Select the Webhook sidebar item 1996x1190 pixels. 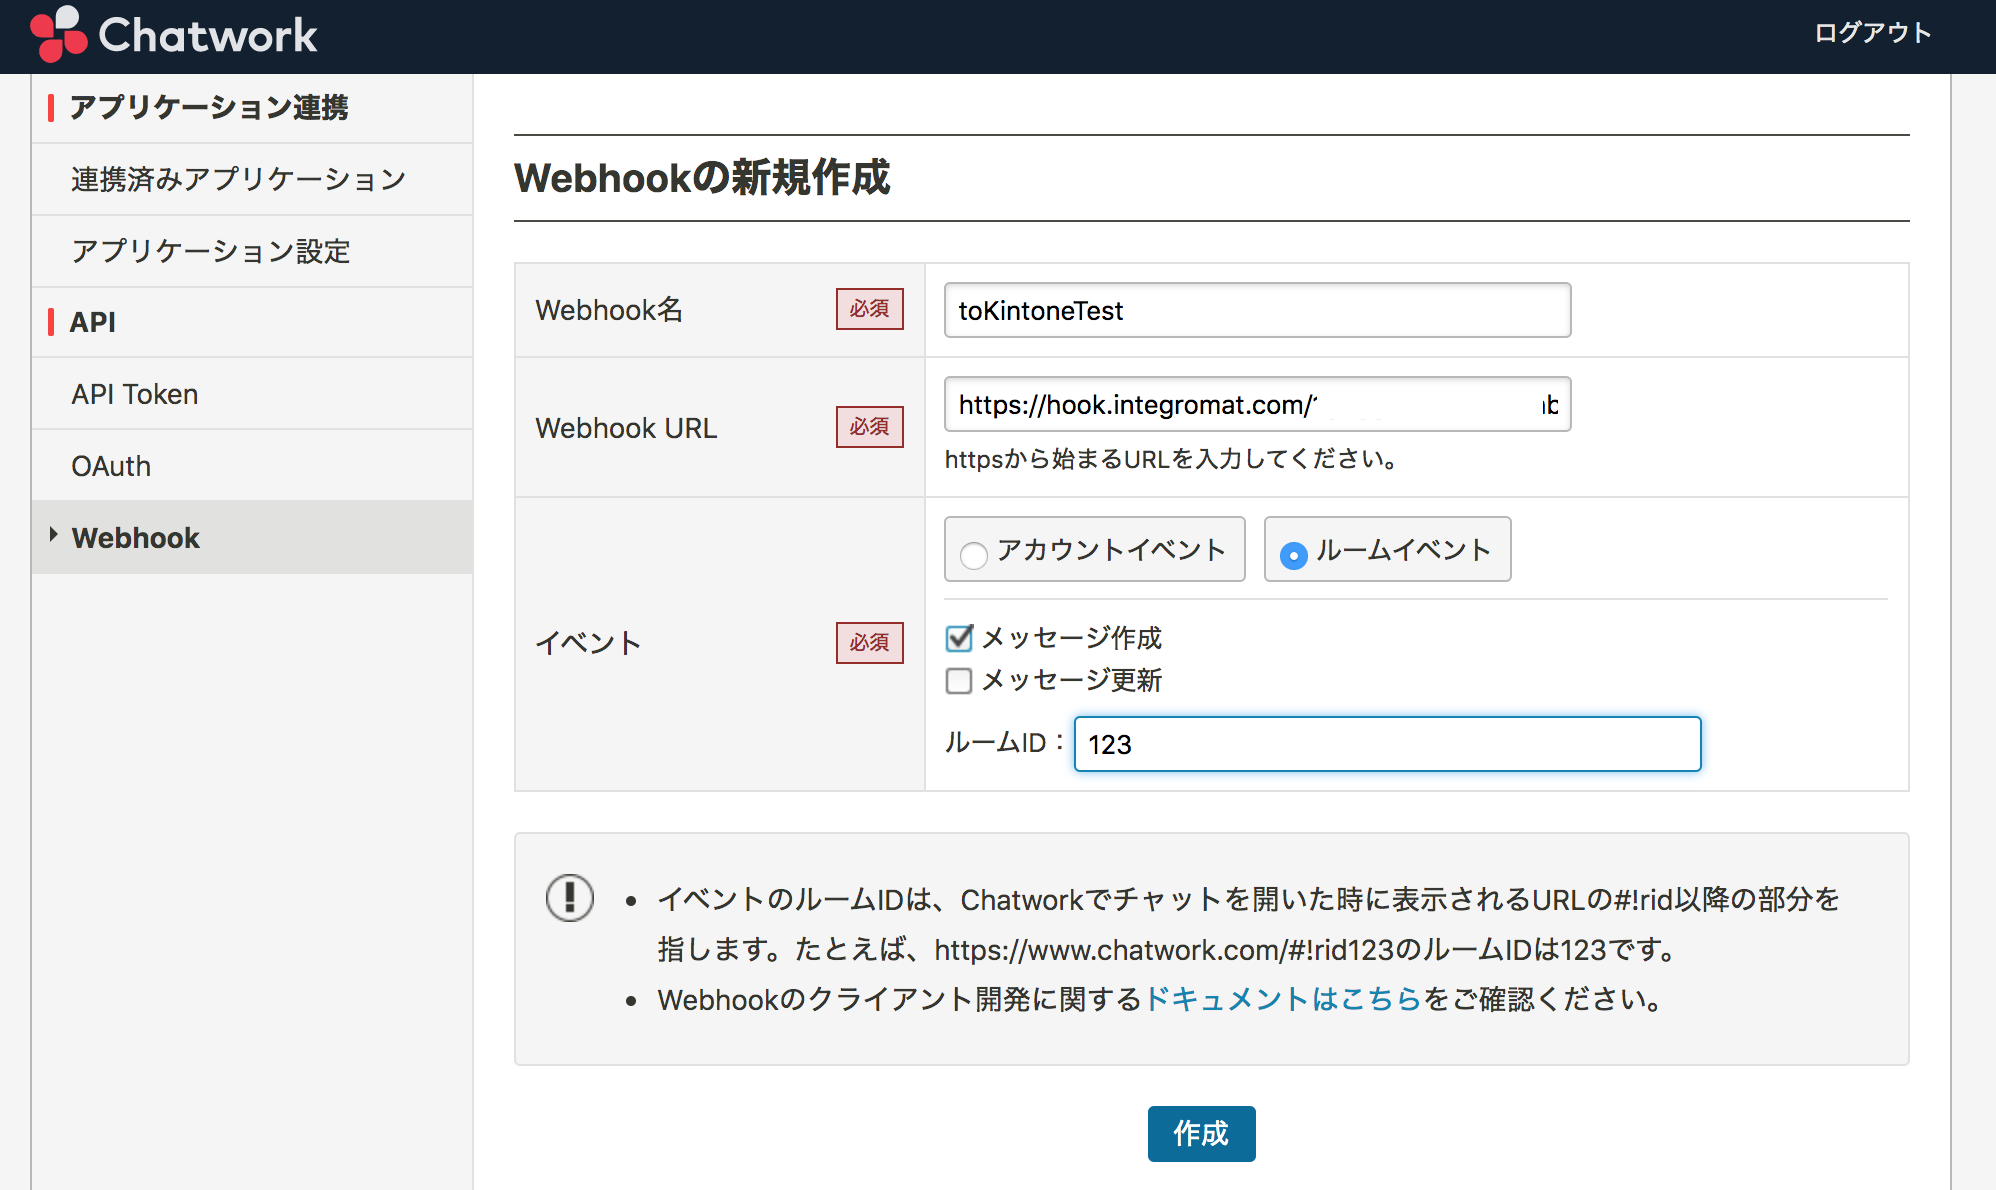136,538
